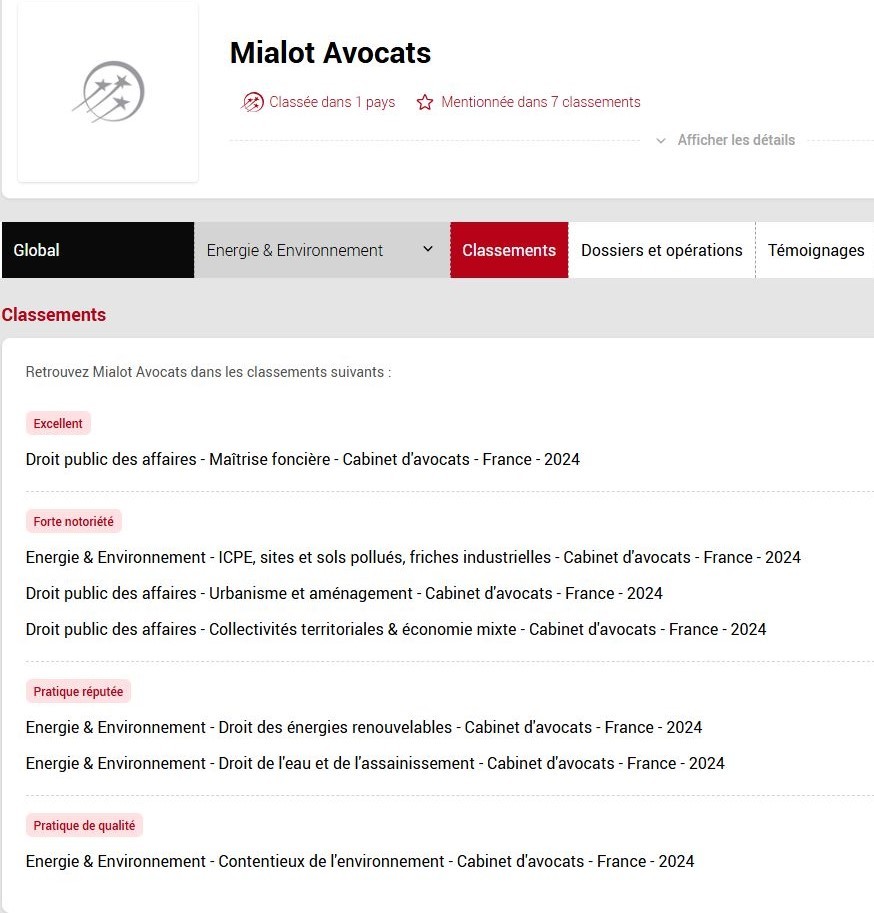Image resolution: width=874 pixels, height=913 pixels.
Task: Open Urbanisme et aménagement ranking link
Action: click(x=343, y=593)
